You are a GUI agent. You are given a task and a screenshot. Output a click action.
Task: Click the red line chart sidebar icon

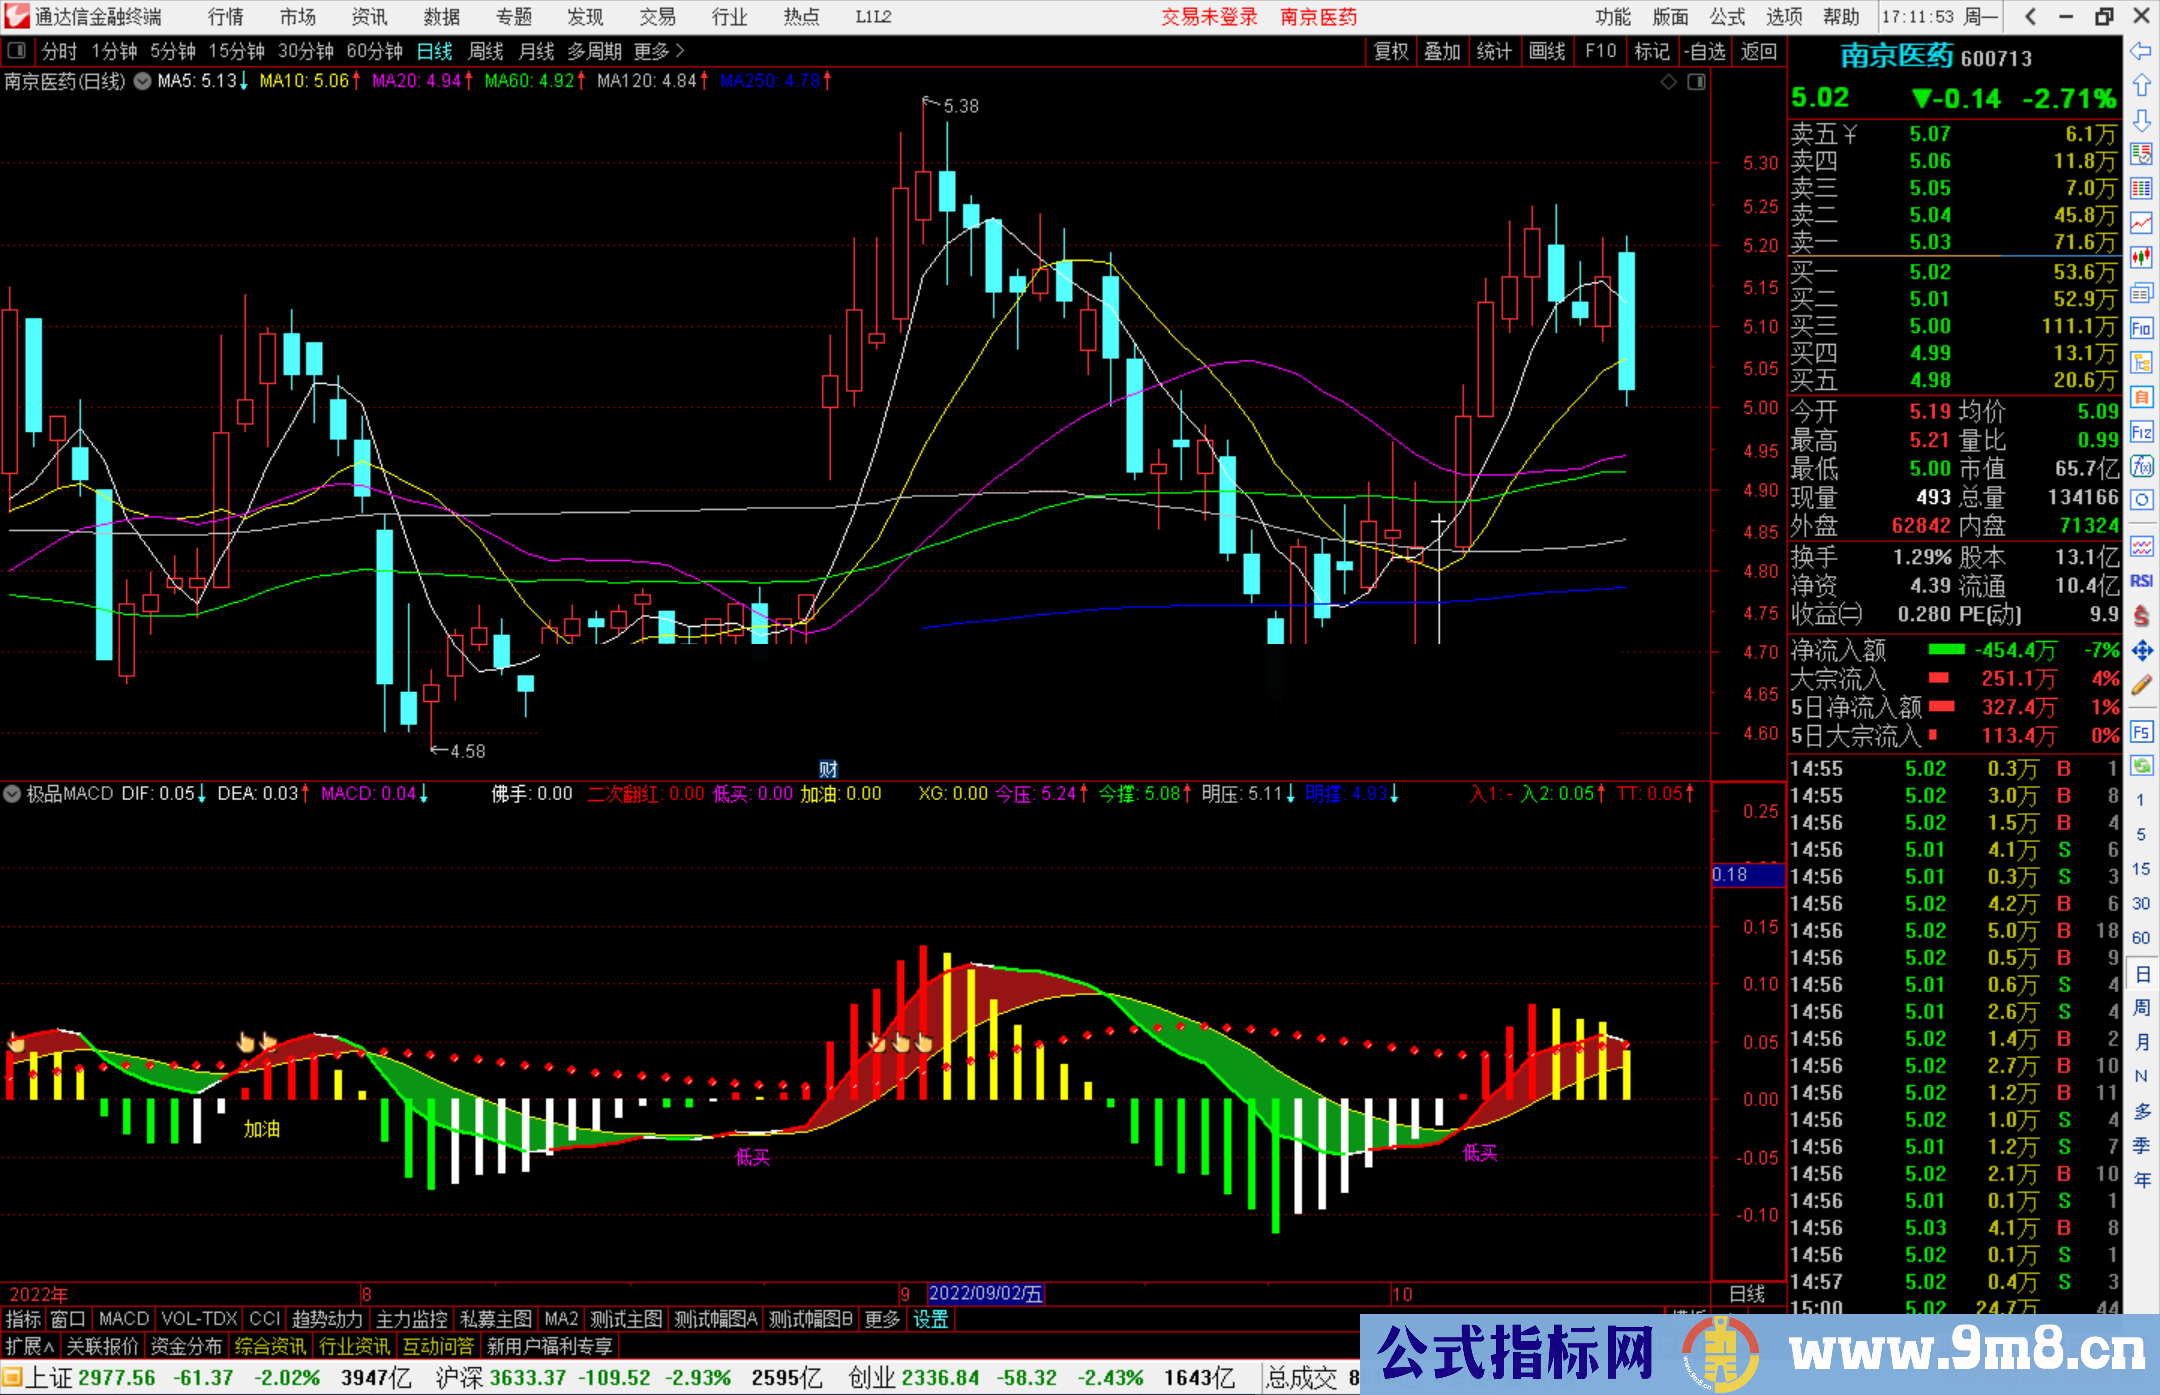pyautogui.click(x=2141, y=223)
